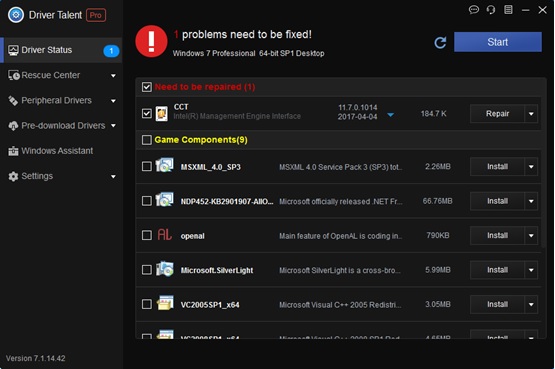
Task: Click the driver list vertical scrollbar
Action: [544, 163]
